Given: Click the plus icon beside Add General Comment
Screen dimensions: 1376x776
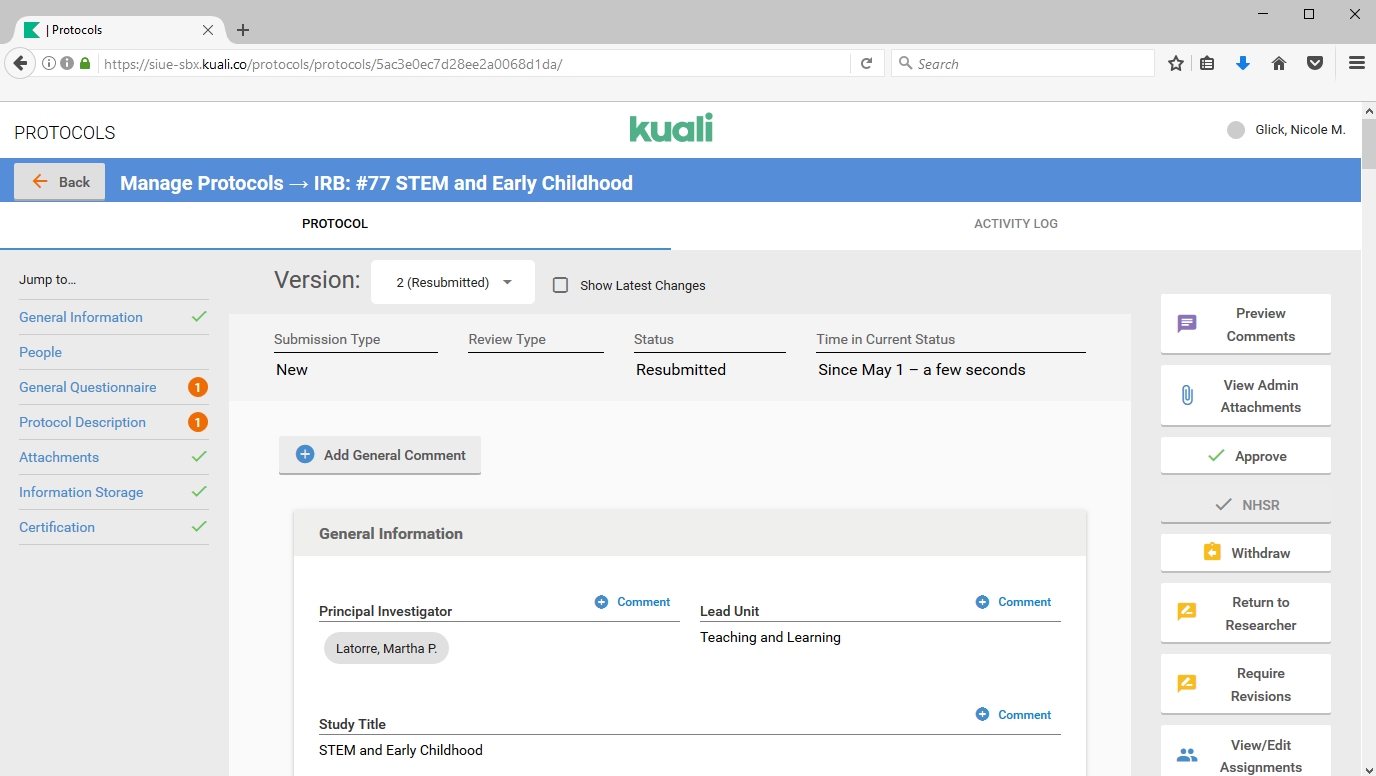Looking at the screenshot, I should pyautogui.click(x=305, y=455).
